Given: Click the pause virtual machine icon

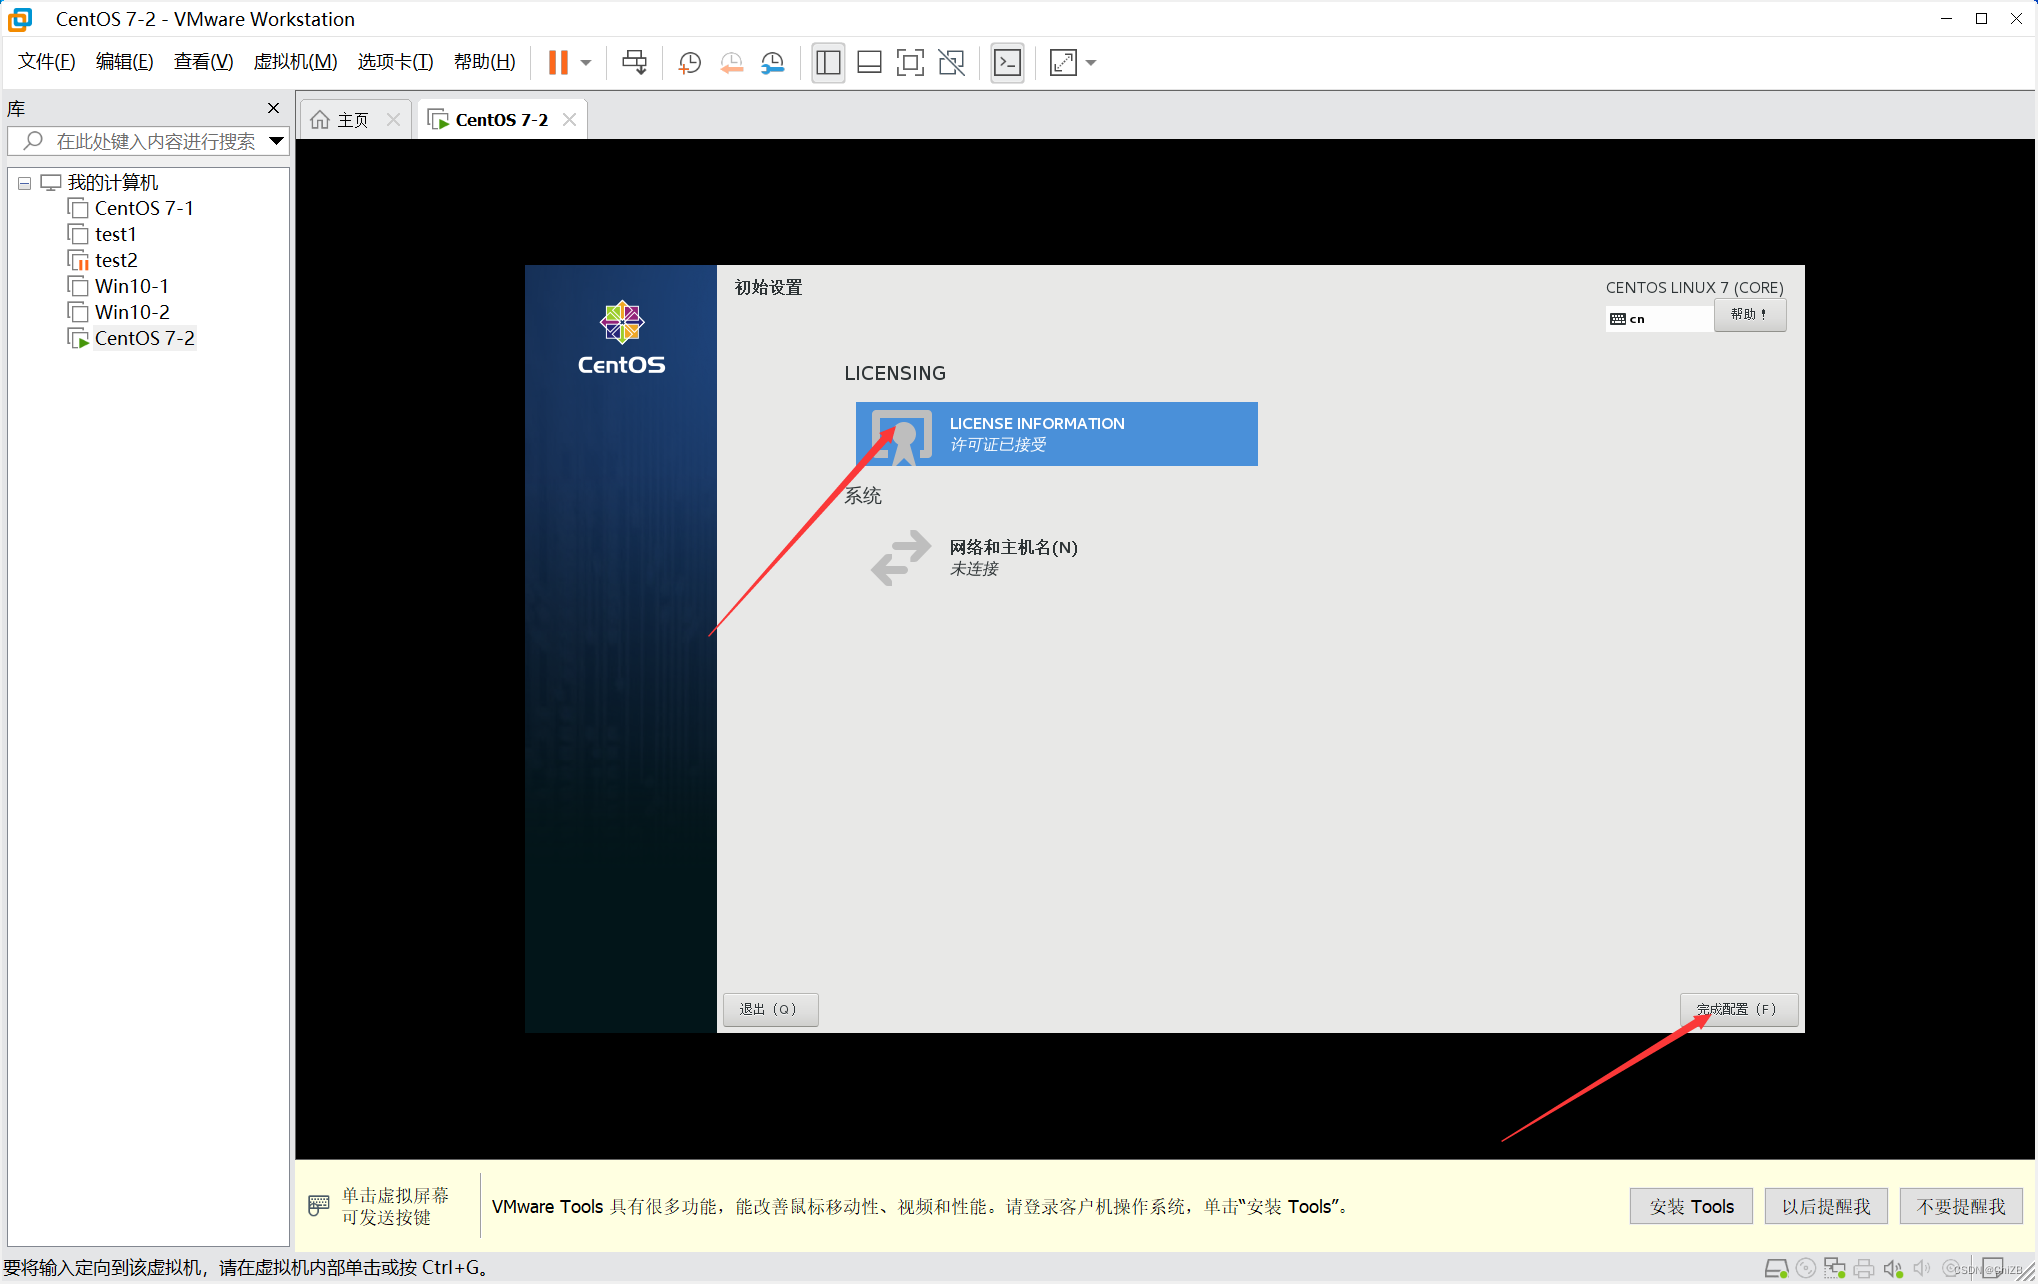Looking at the screenshot, I should tap(558, 63).
